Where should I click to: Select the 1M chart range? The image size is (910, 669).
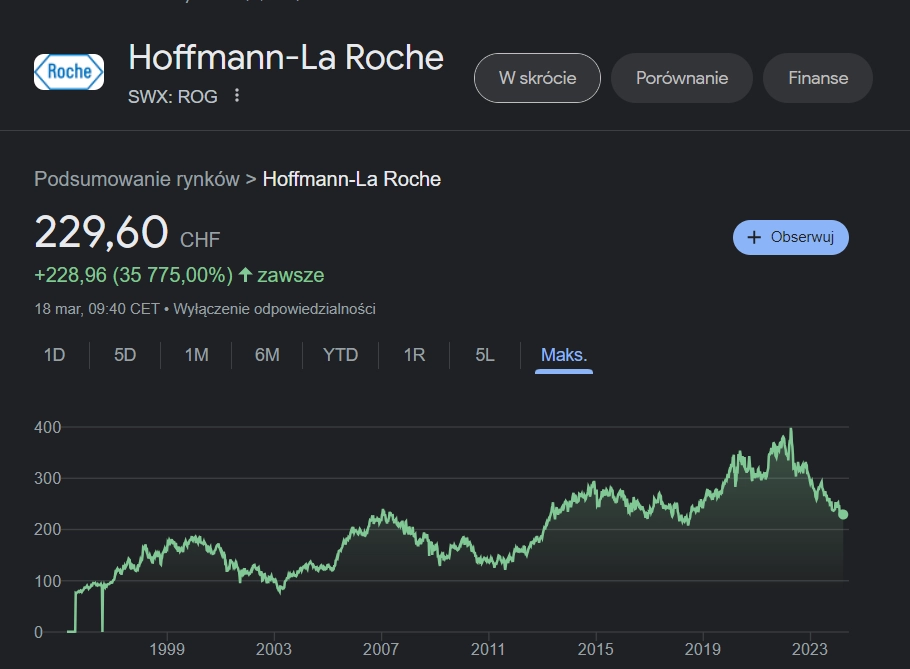[196, 355]
